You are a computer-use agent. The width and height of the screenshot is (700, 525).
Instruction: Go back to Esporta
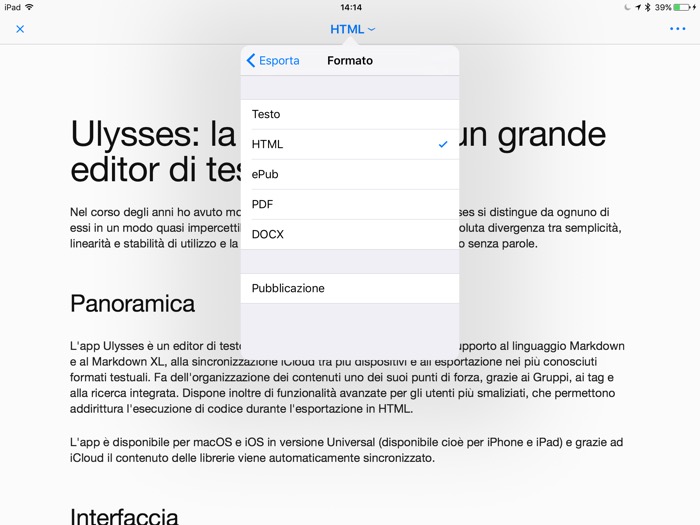tap(273, 61)
